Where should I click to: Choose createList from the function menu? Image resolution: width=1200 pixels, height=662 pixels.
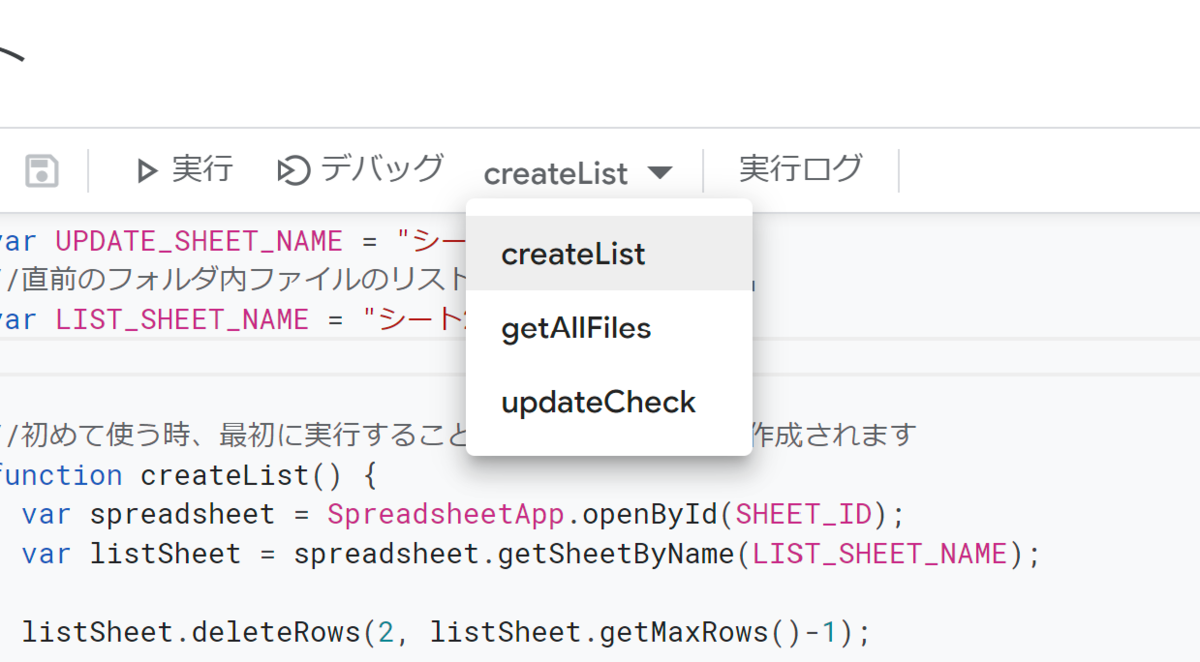609,254
